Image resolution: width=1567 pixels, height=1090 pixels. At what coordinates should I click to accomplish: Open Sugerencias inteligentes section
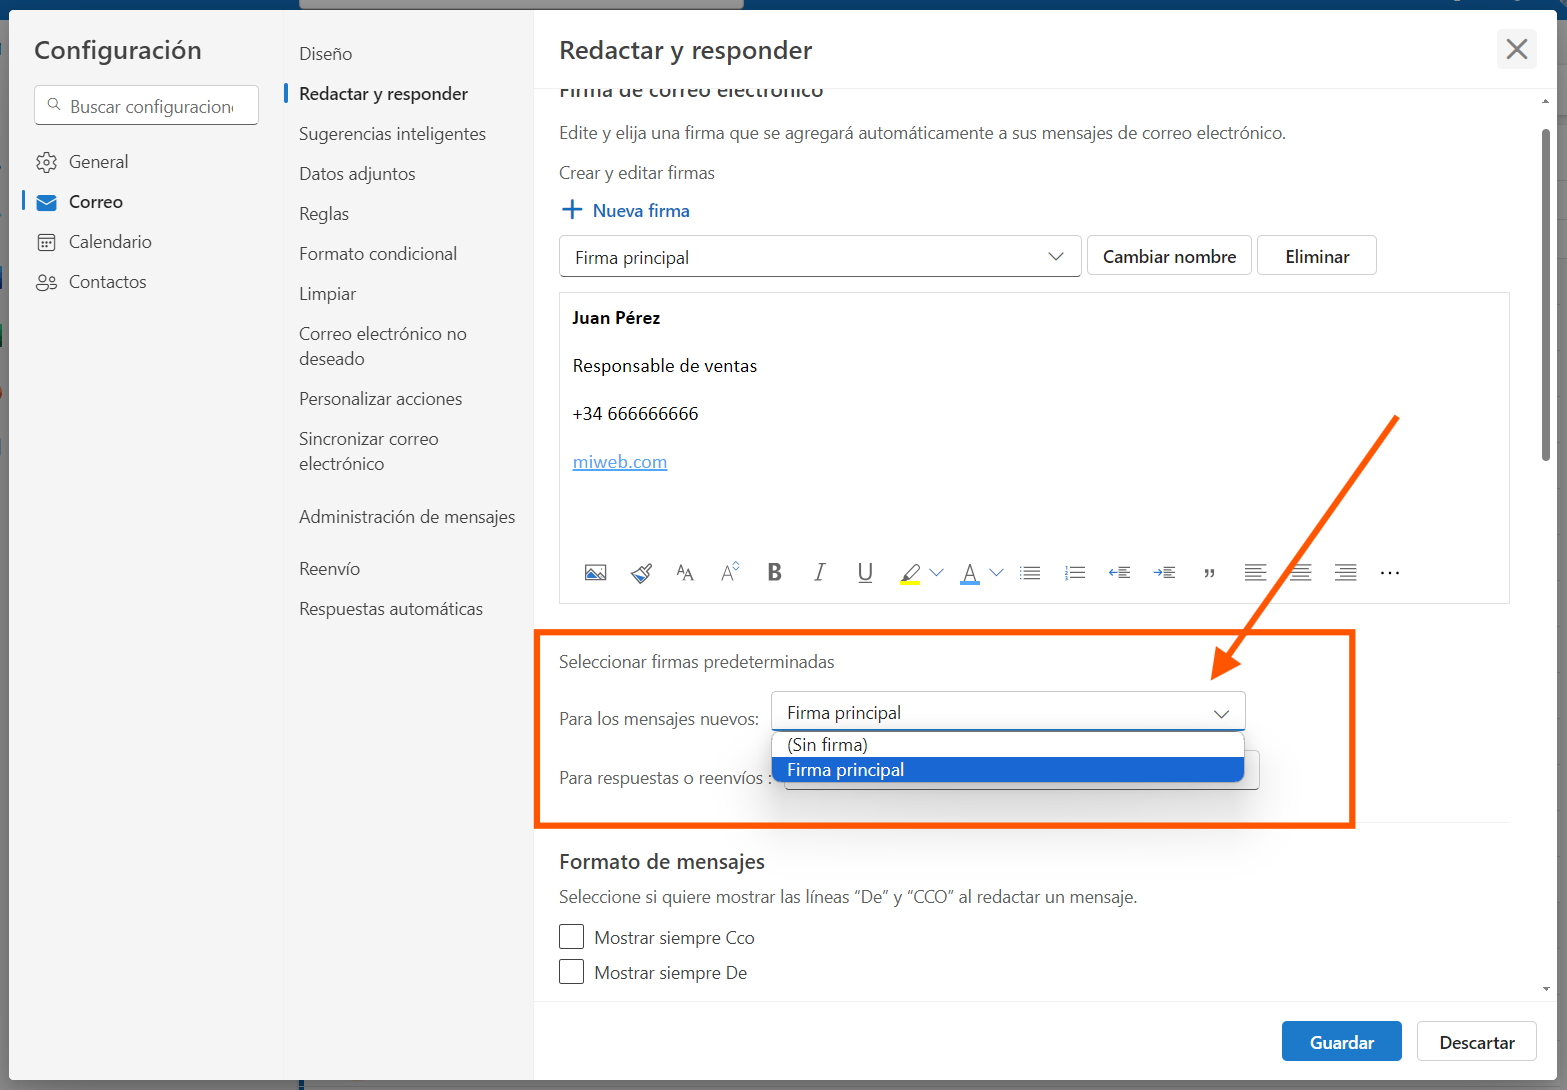coord(392,134)
